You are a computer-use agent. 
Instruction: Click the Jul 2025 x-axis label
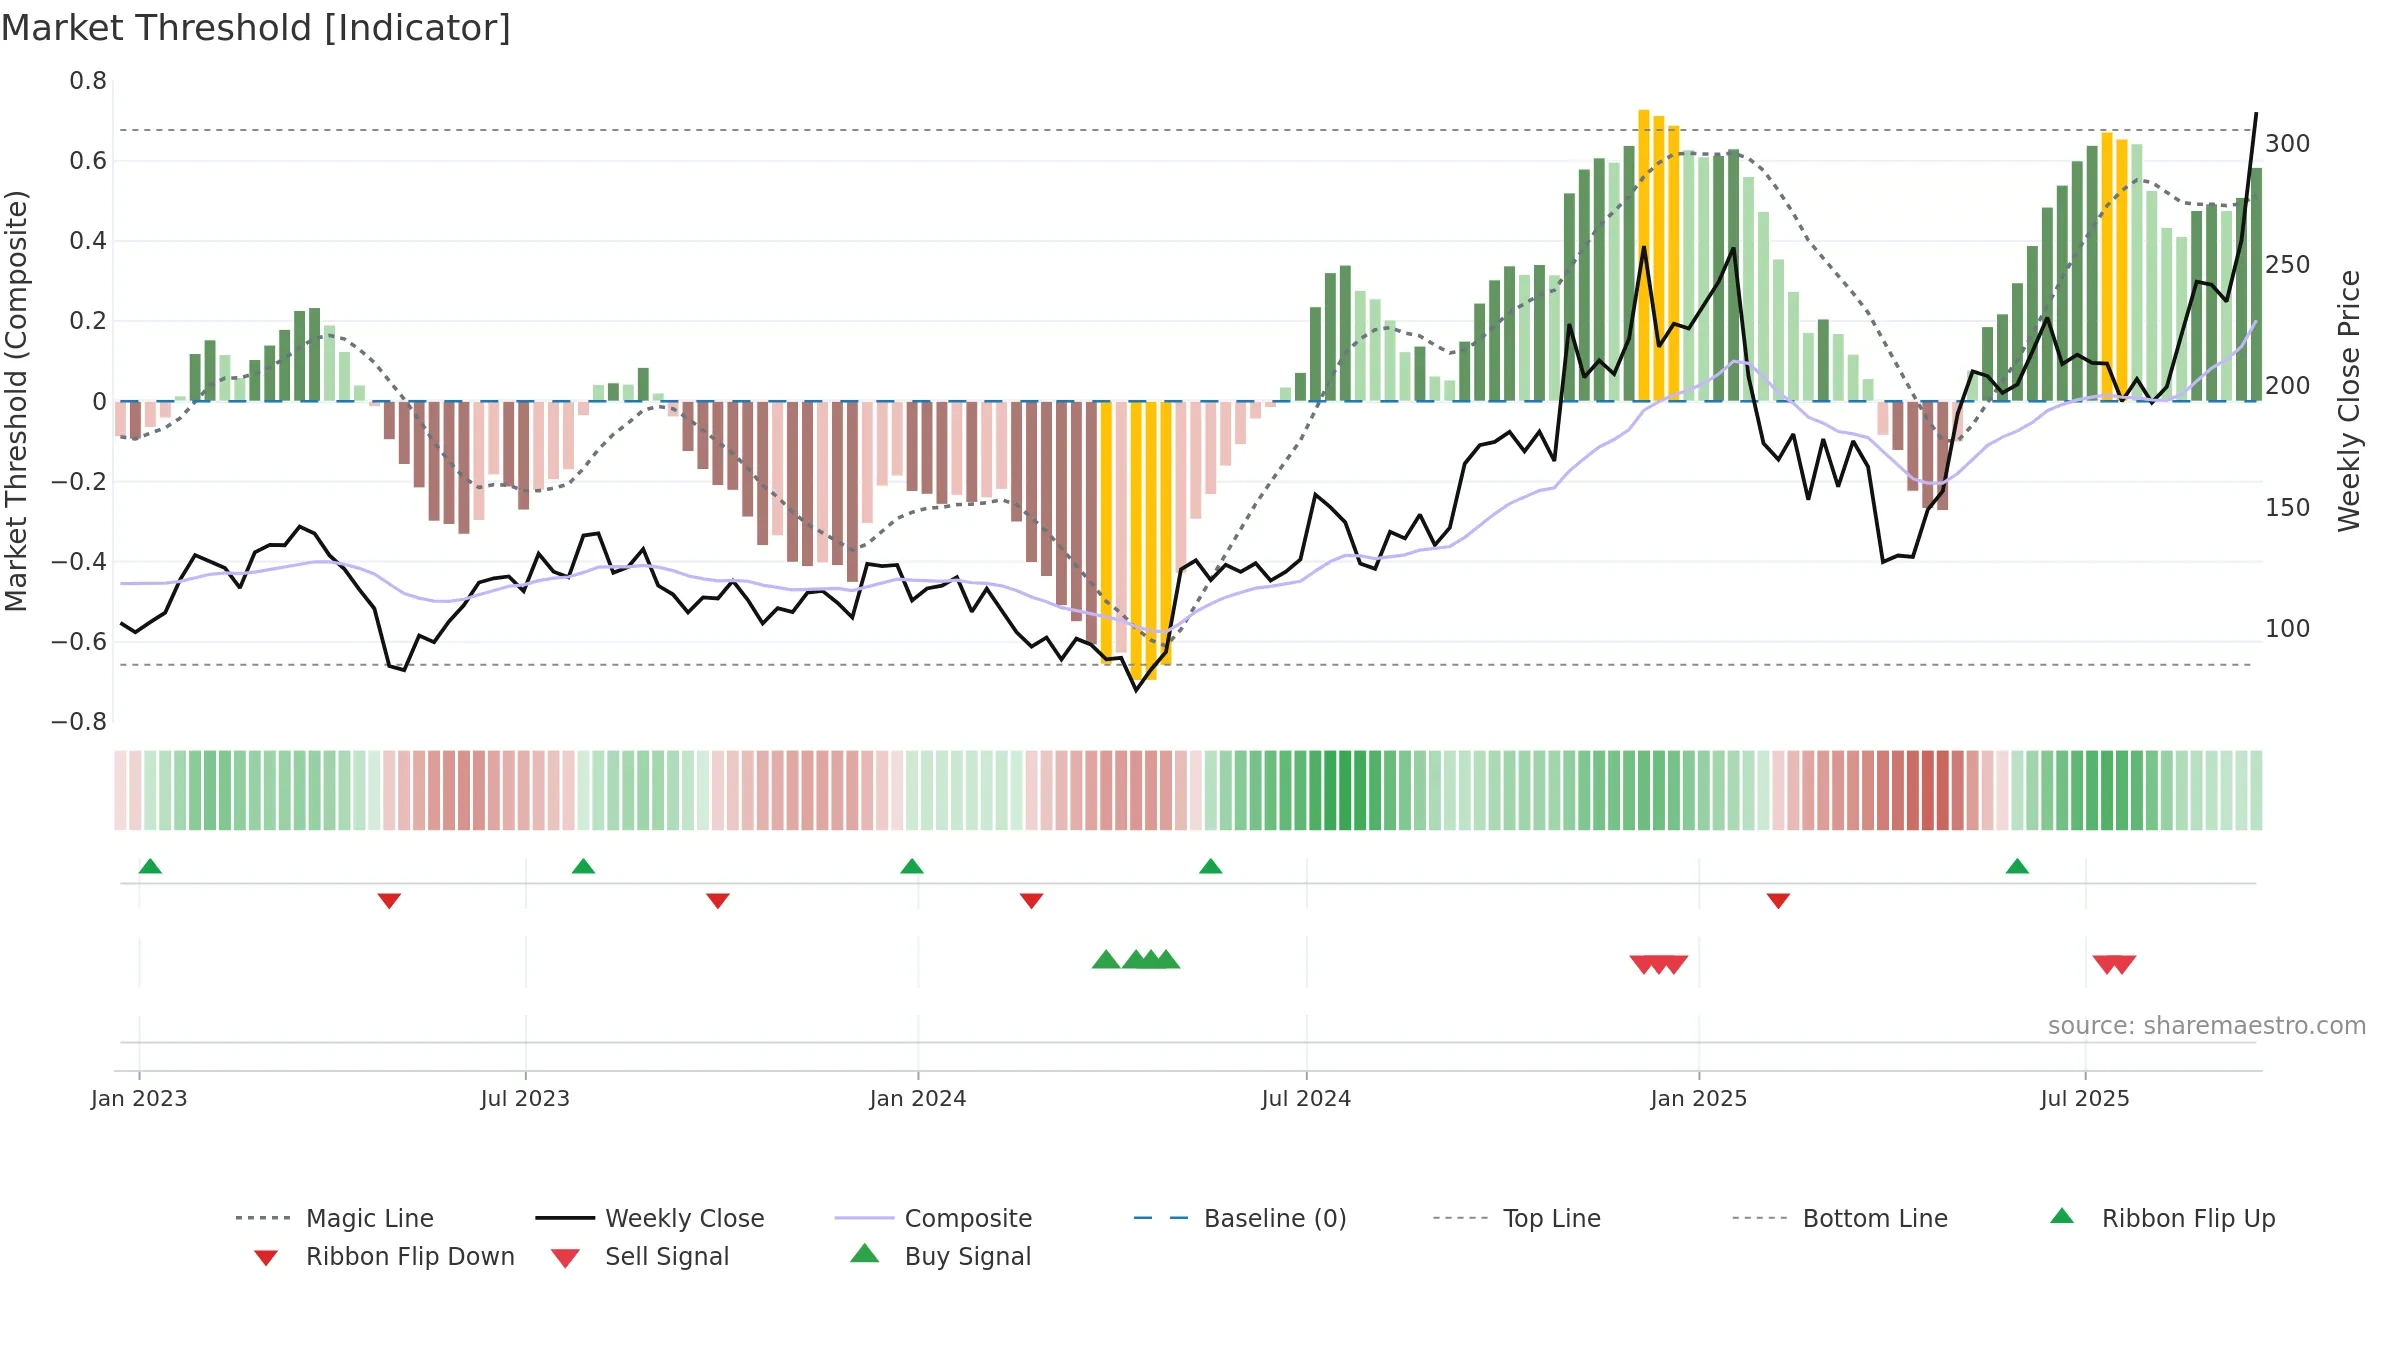(x=2085, y=1099)
